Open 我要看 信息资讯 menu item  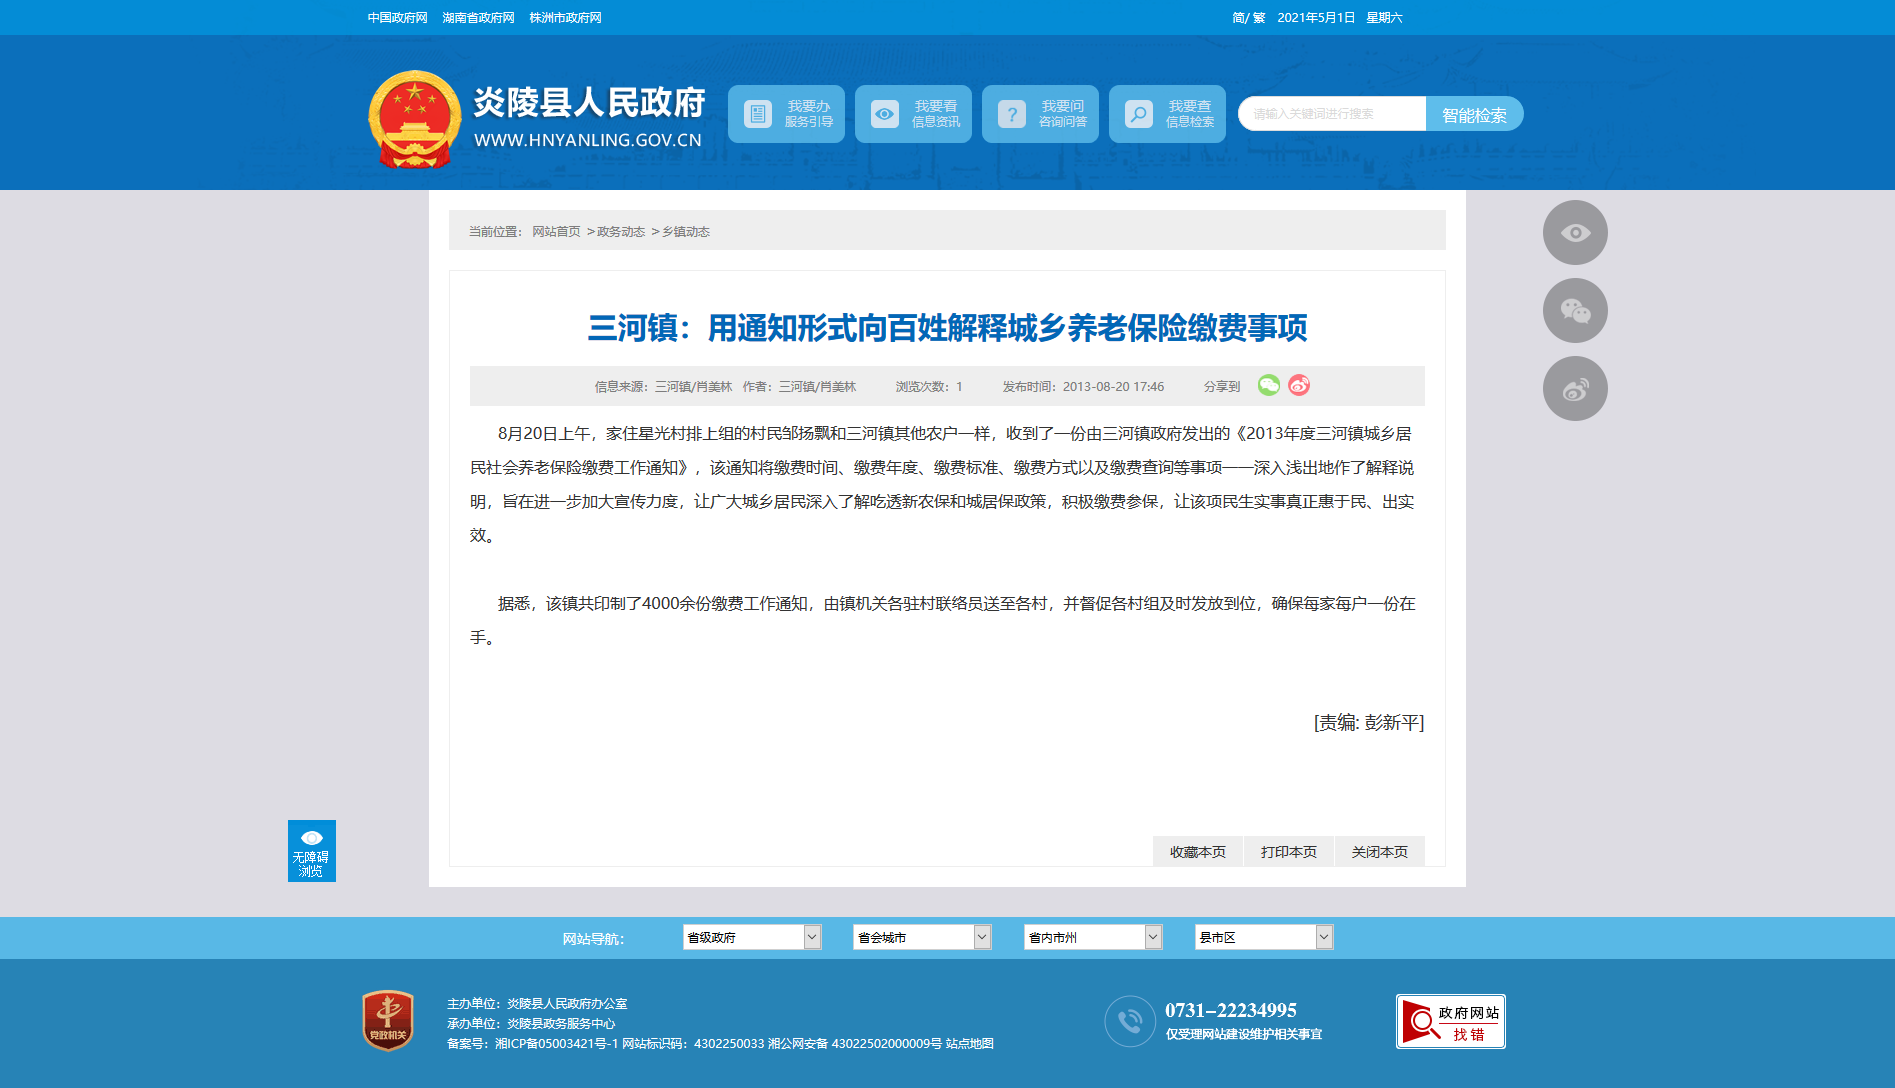click(x=913, y=114)
